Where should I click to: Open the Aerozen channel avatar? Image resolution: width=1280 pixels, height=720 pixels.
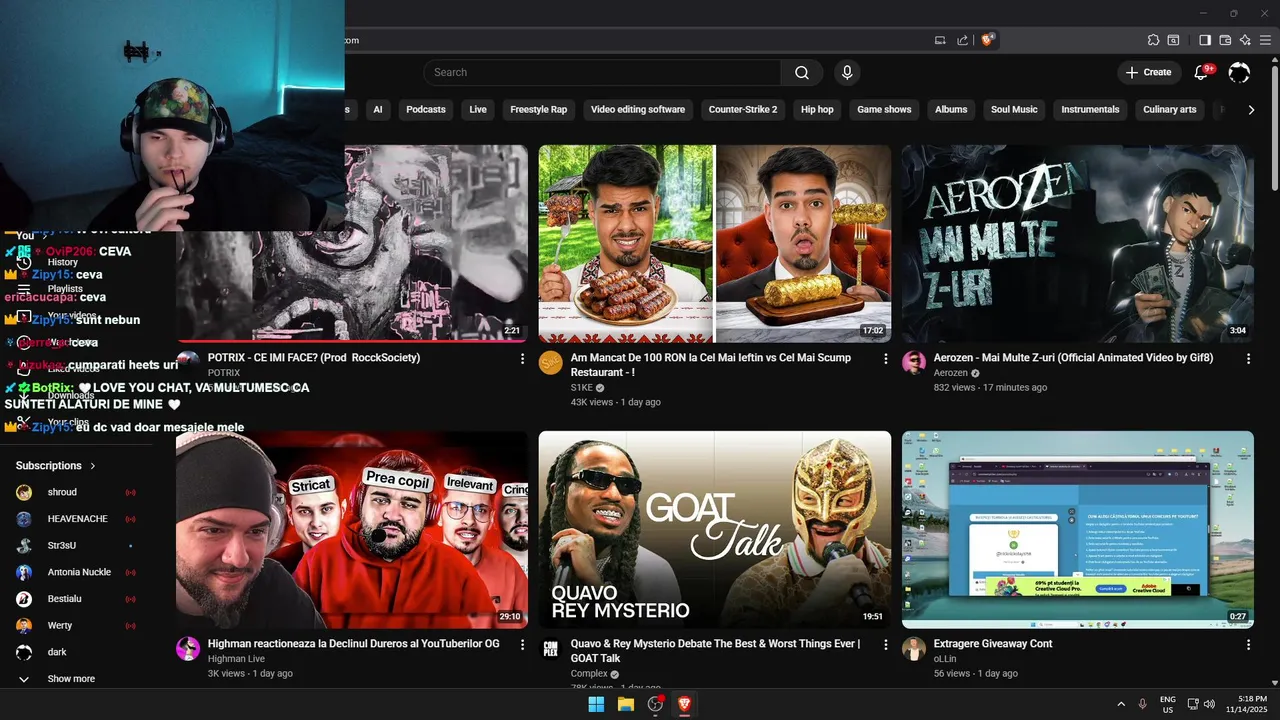coord(914,362)
